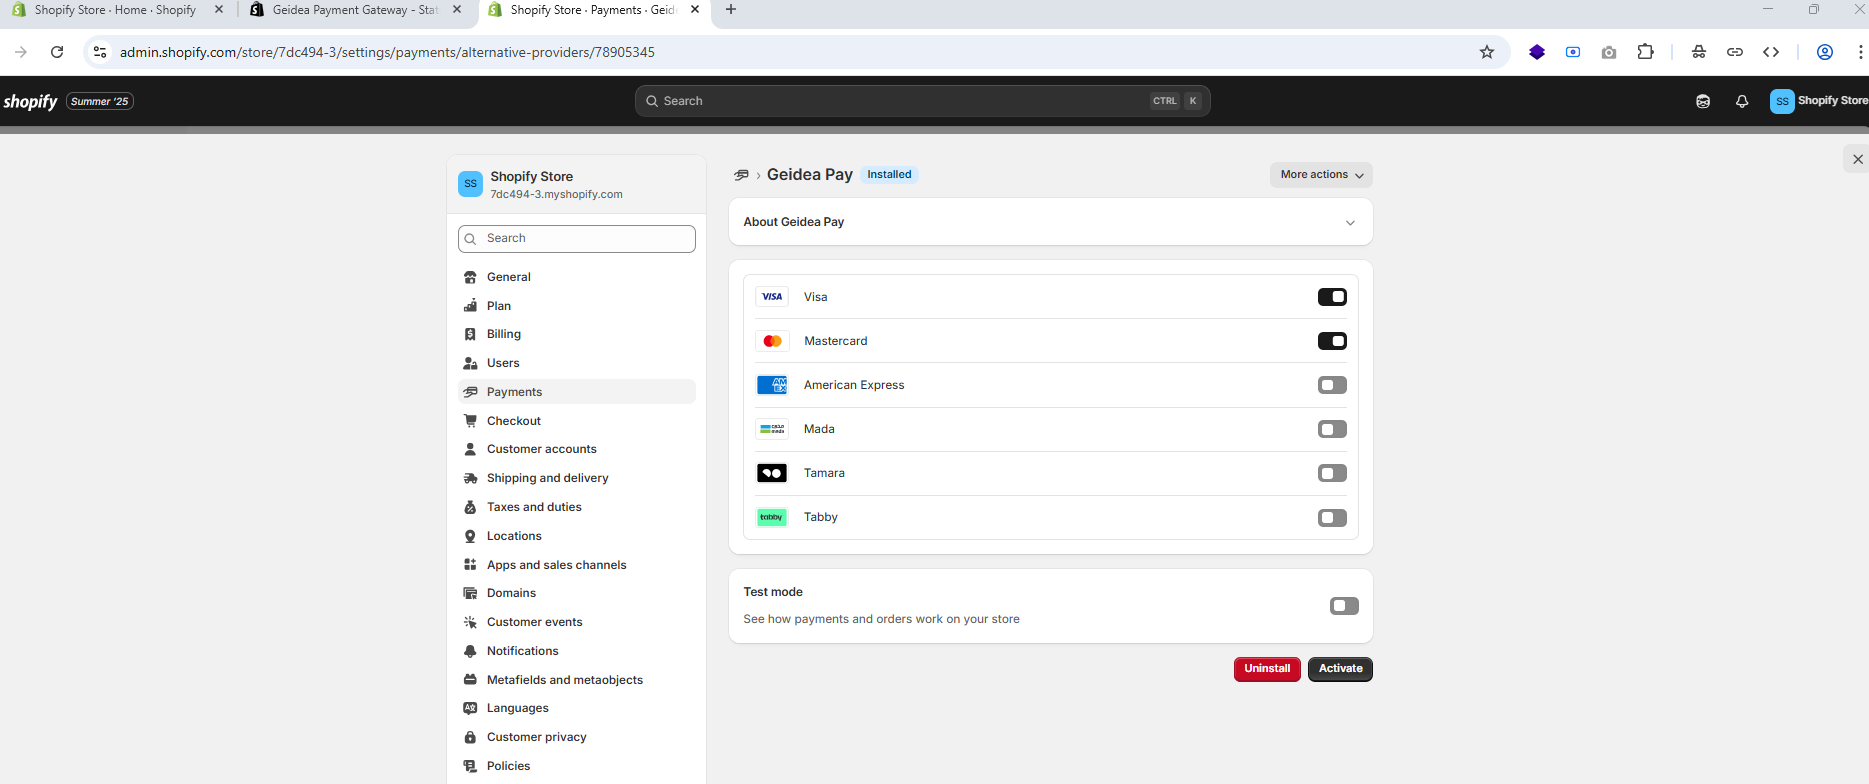
Task: Enable the Tamara payment toggle
Action: tap(1332, 473)
